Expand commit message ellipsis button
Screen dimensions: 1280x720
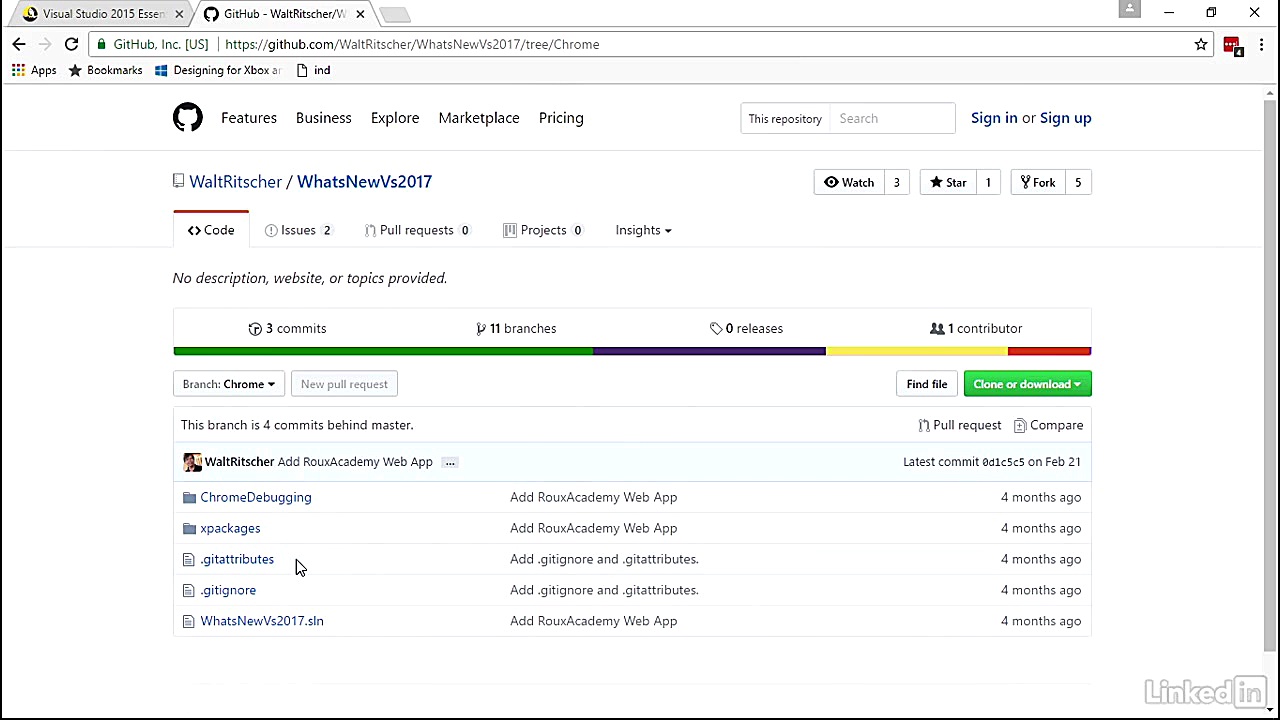[450, 462]
